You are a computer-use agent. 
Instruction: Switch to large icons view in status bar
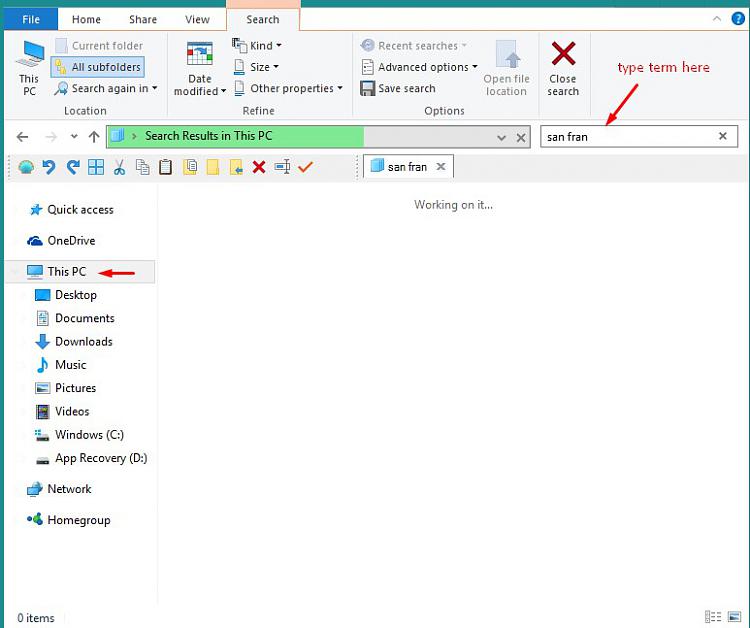coord(734,617)
